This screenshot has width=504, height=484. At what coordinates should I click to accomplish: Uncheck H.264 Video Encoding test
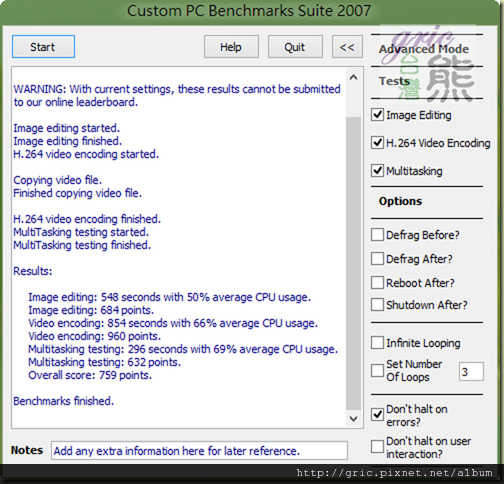(x=377, y=143)
